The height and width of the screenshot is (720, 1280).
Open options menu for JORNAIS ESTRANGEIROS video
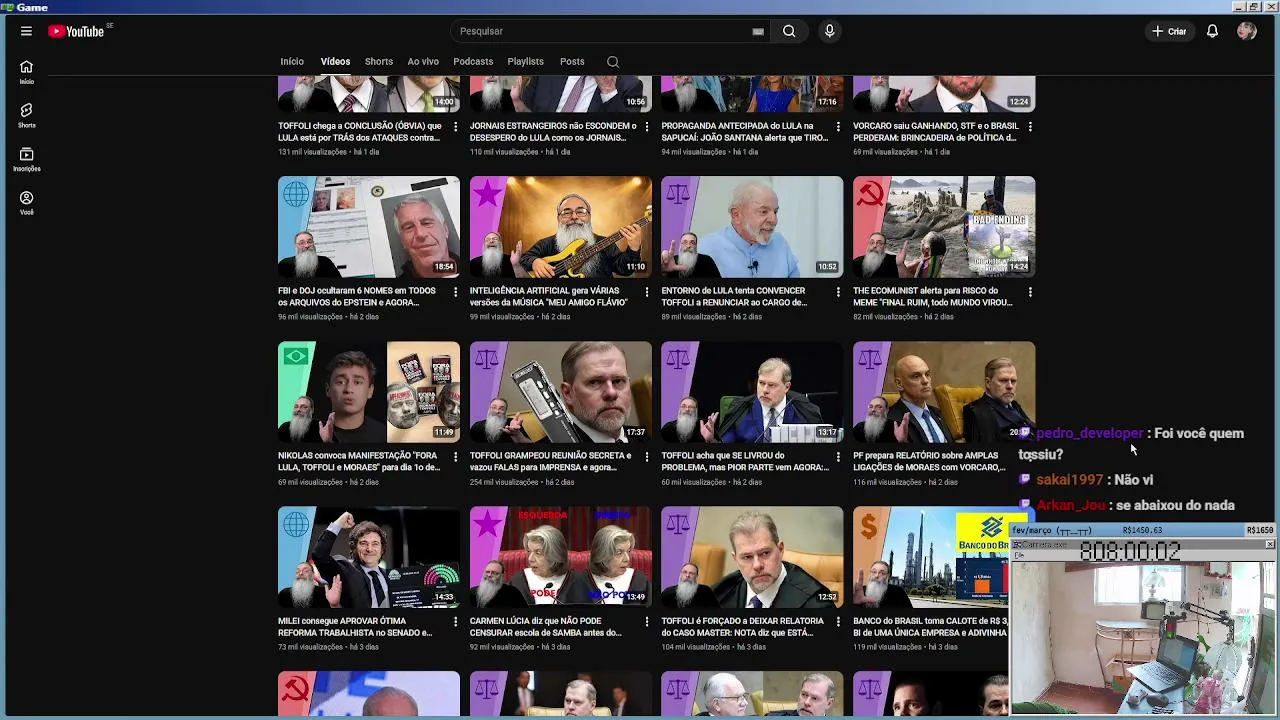pyautogui.click(x=647, y=127)
